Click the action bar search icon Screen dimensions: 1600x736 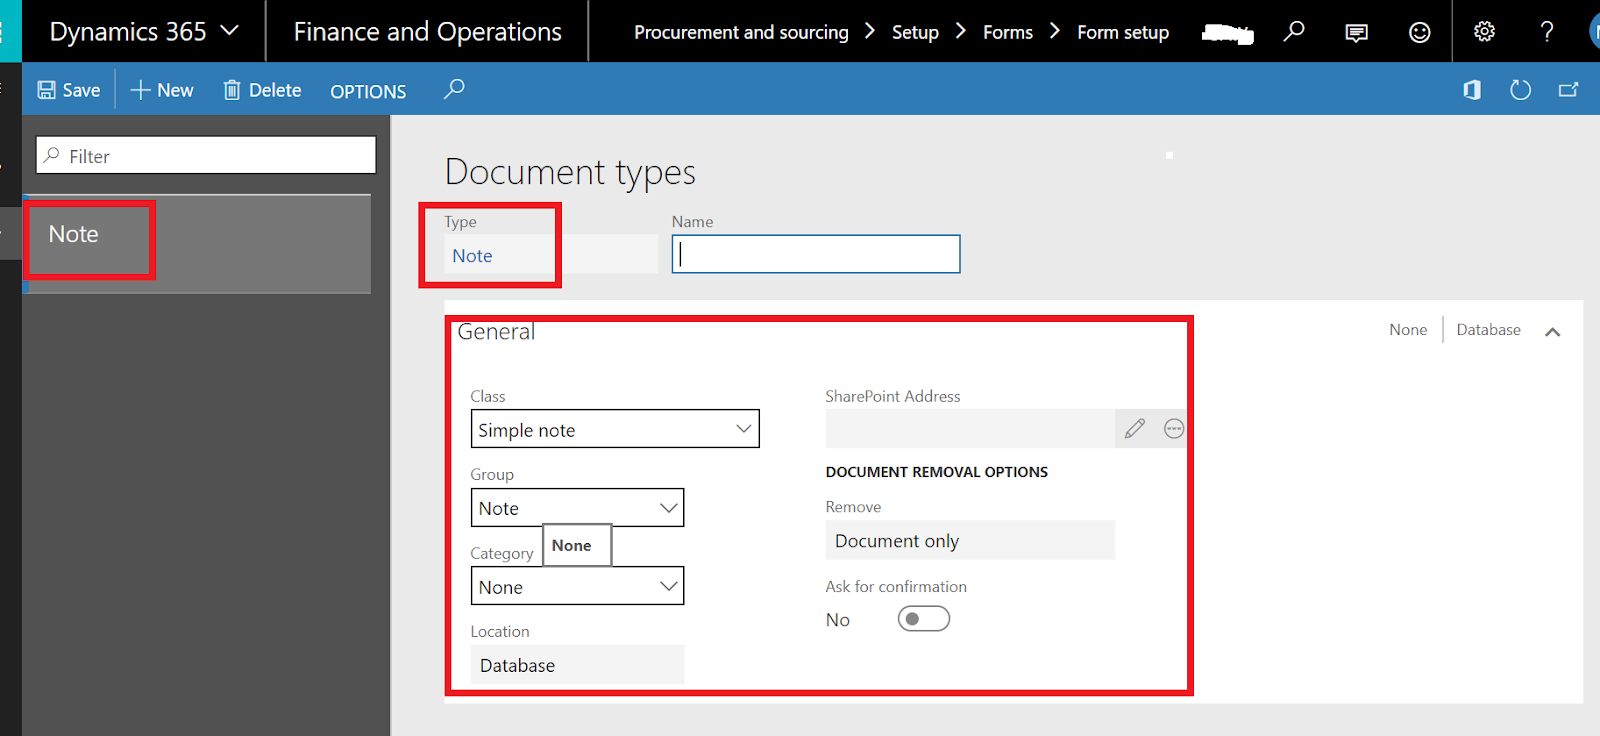[x=454, y=89]
